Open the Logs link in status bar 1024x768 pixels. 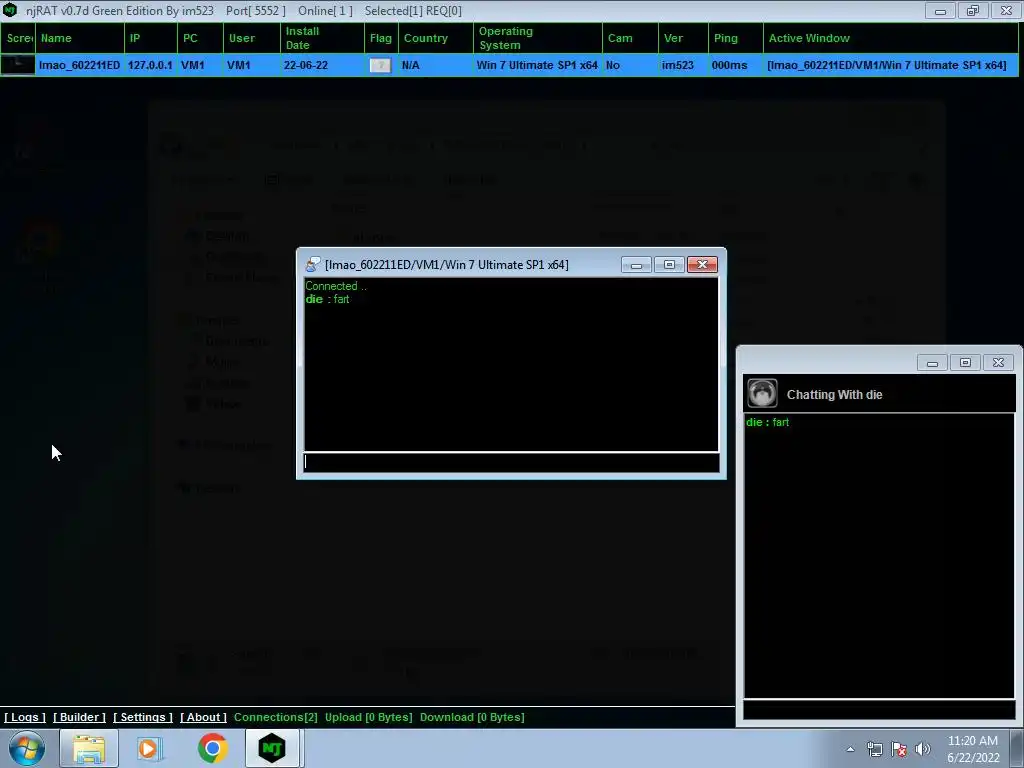[x=25, y=717]
